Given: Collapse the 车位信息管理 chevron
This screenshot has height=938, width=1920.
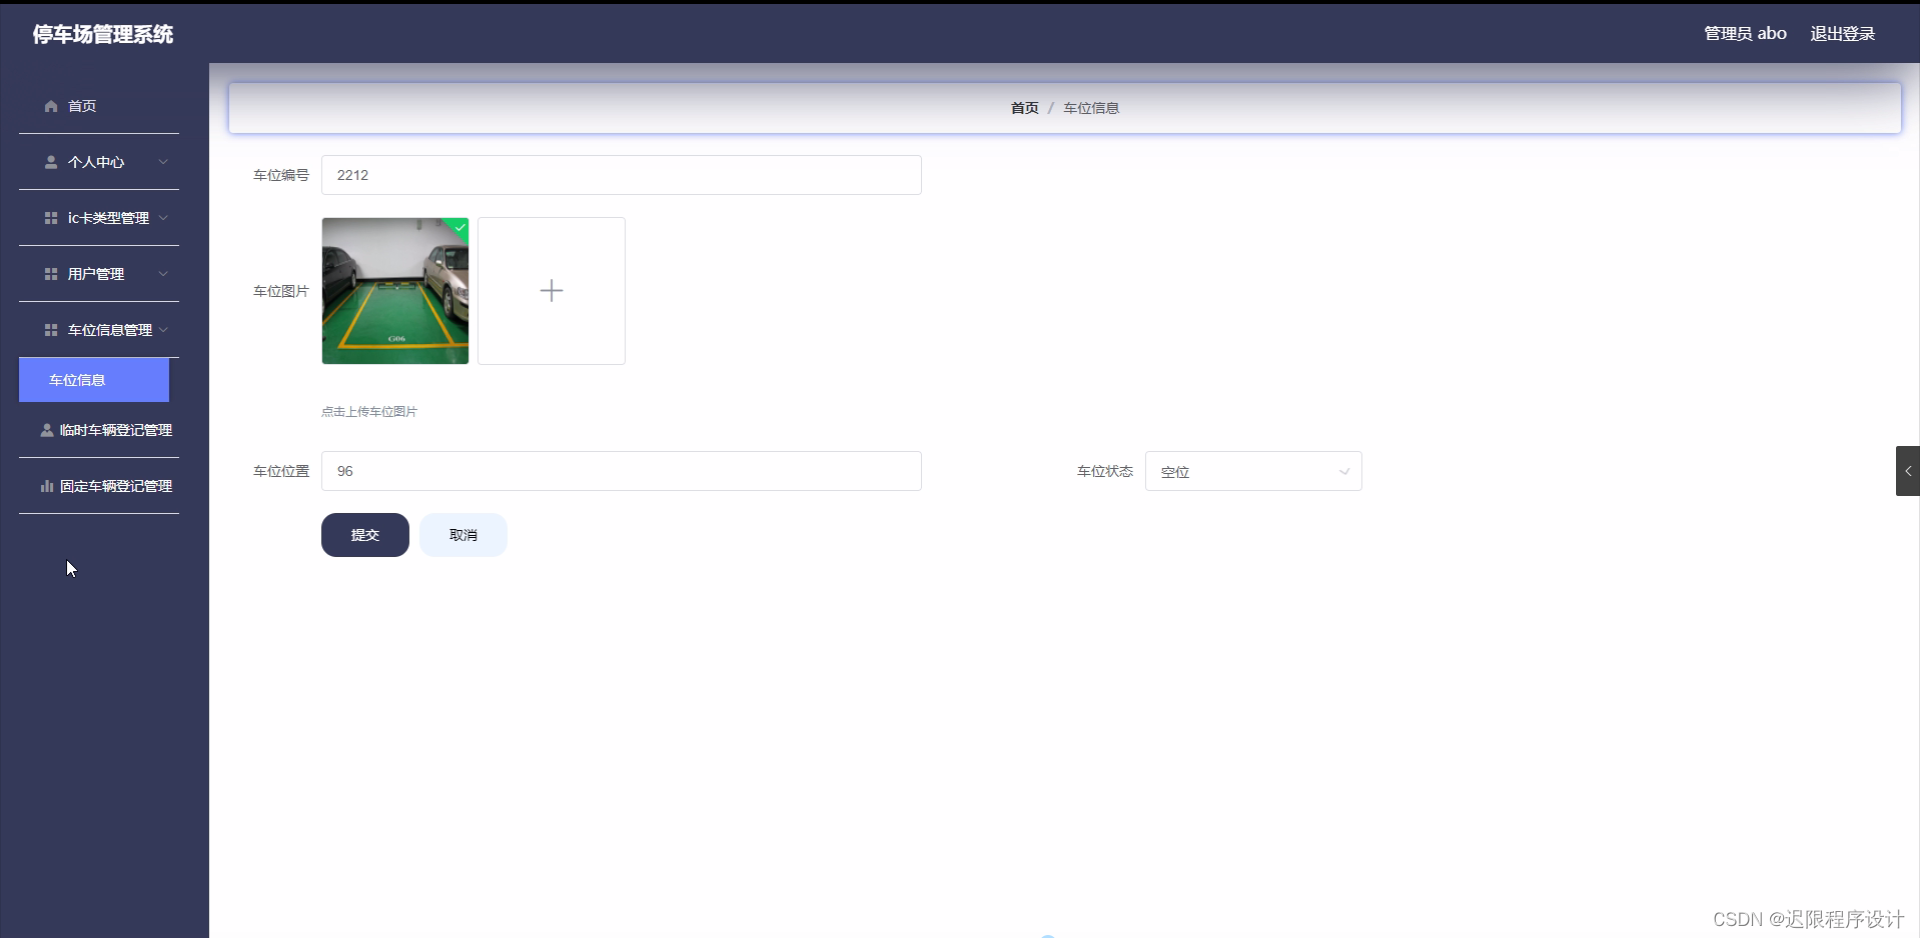Looking at the screenshot, I should (163, 330).
